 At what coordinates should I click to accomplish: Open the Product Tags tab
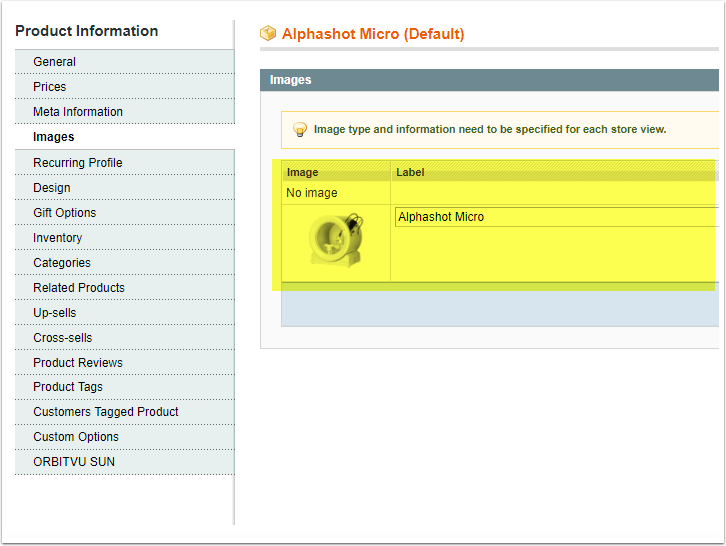click(125, 387)
